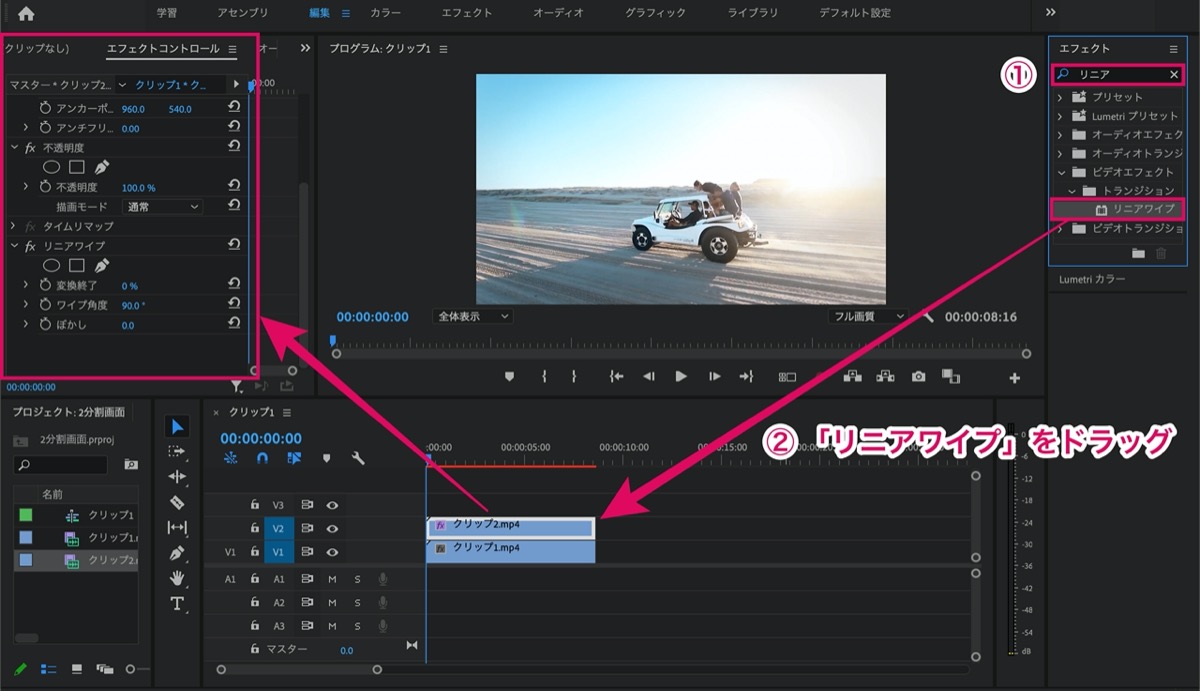Select the Razor tool in the toolbox
The height and width of the screenshot is (691, 1200).
[x=177, y=502]
